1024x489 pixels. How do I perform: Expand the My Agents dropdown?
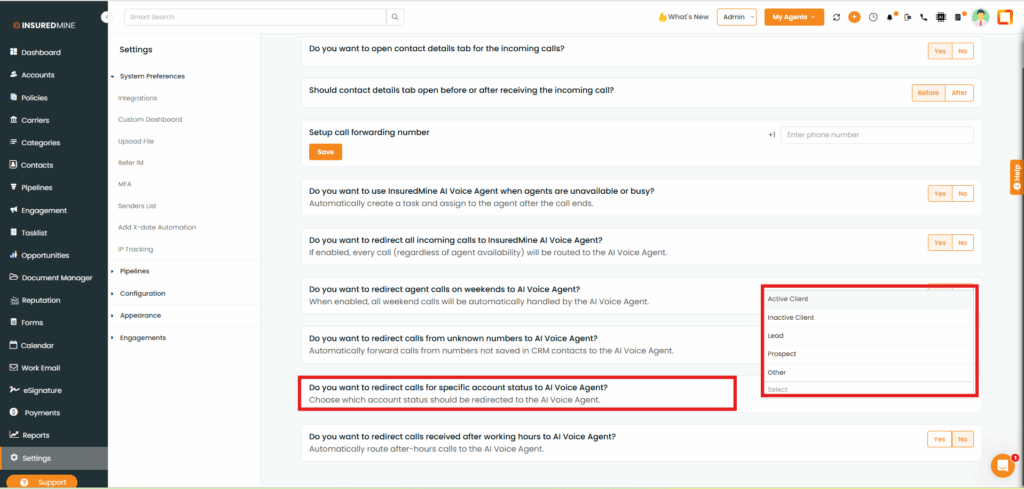click(792, 17)
